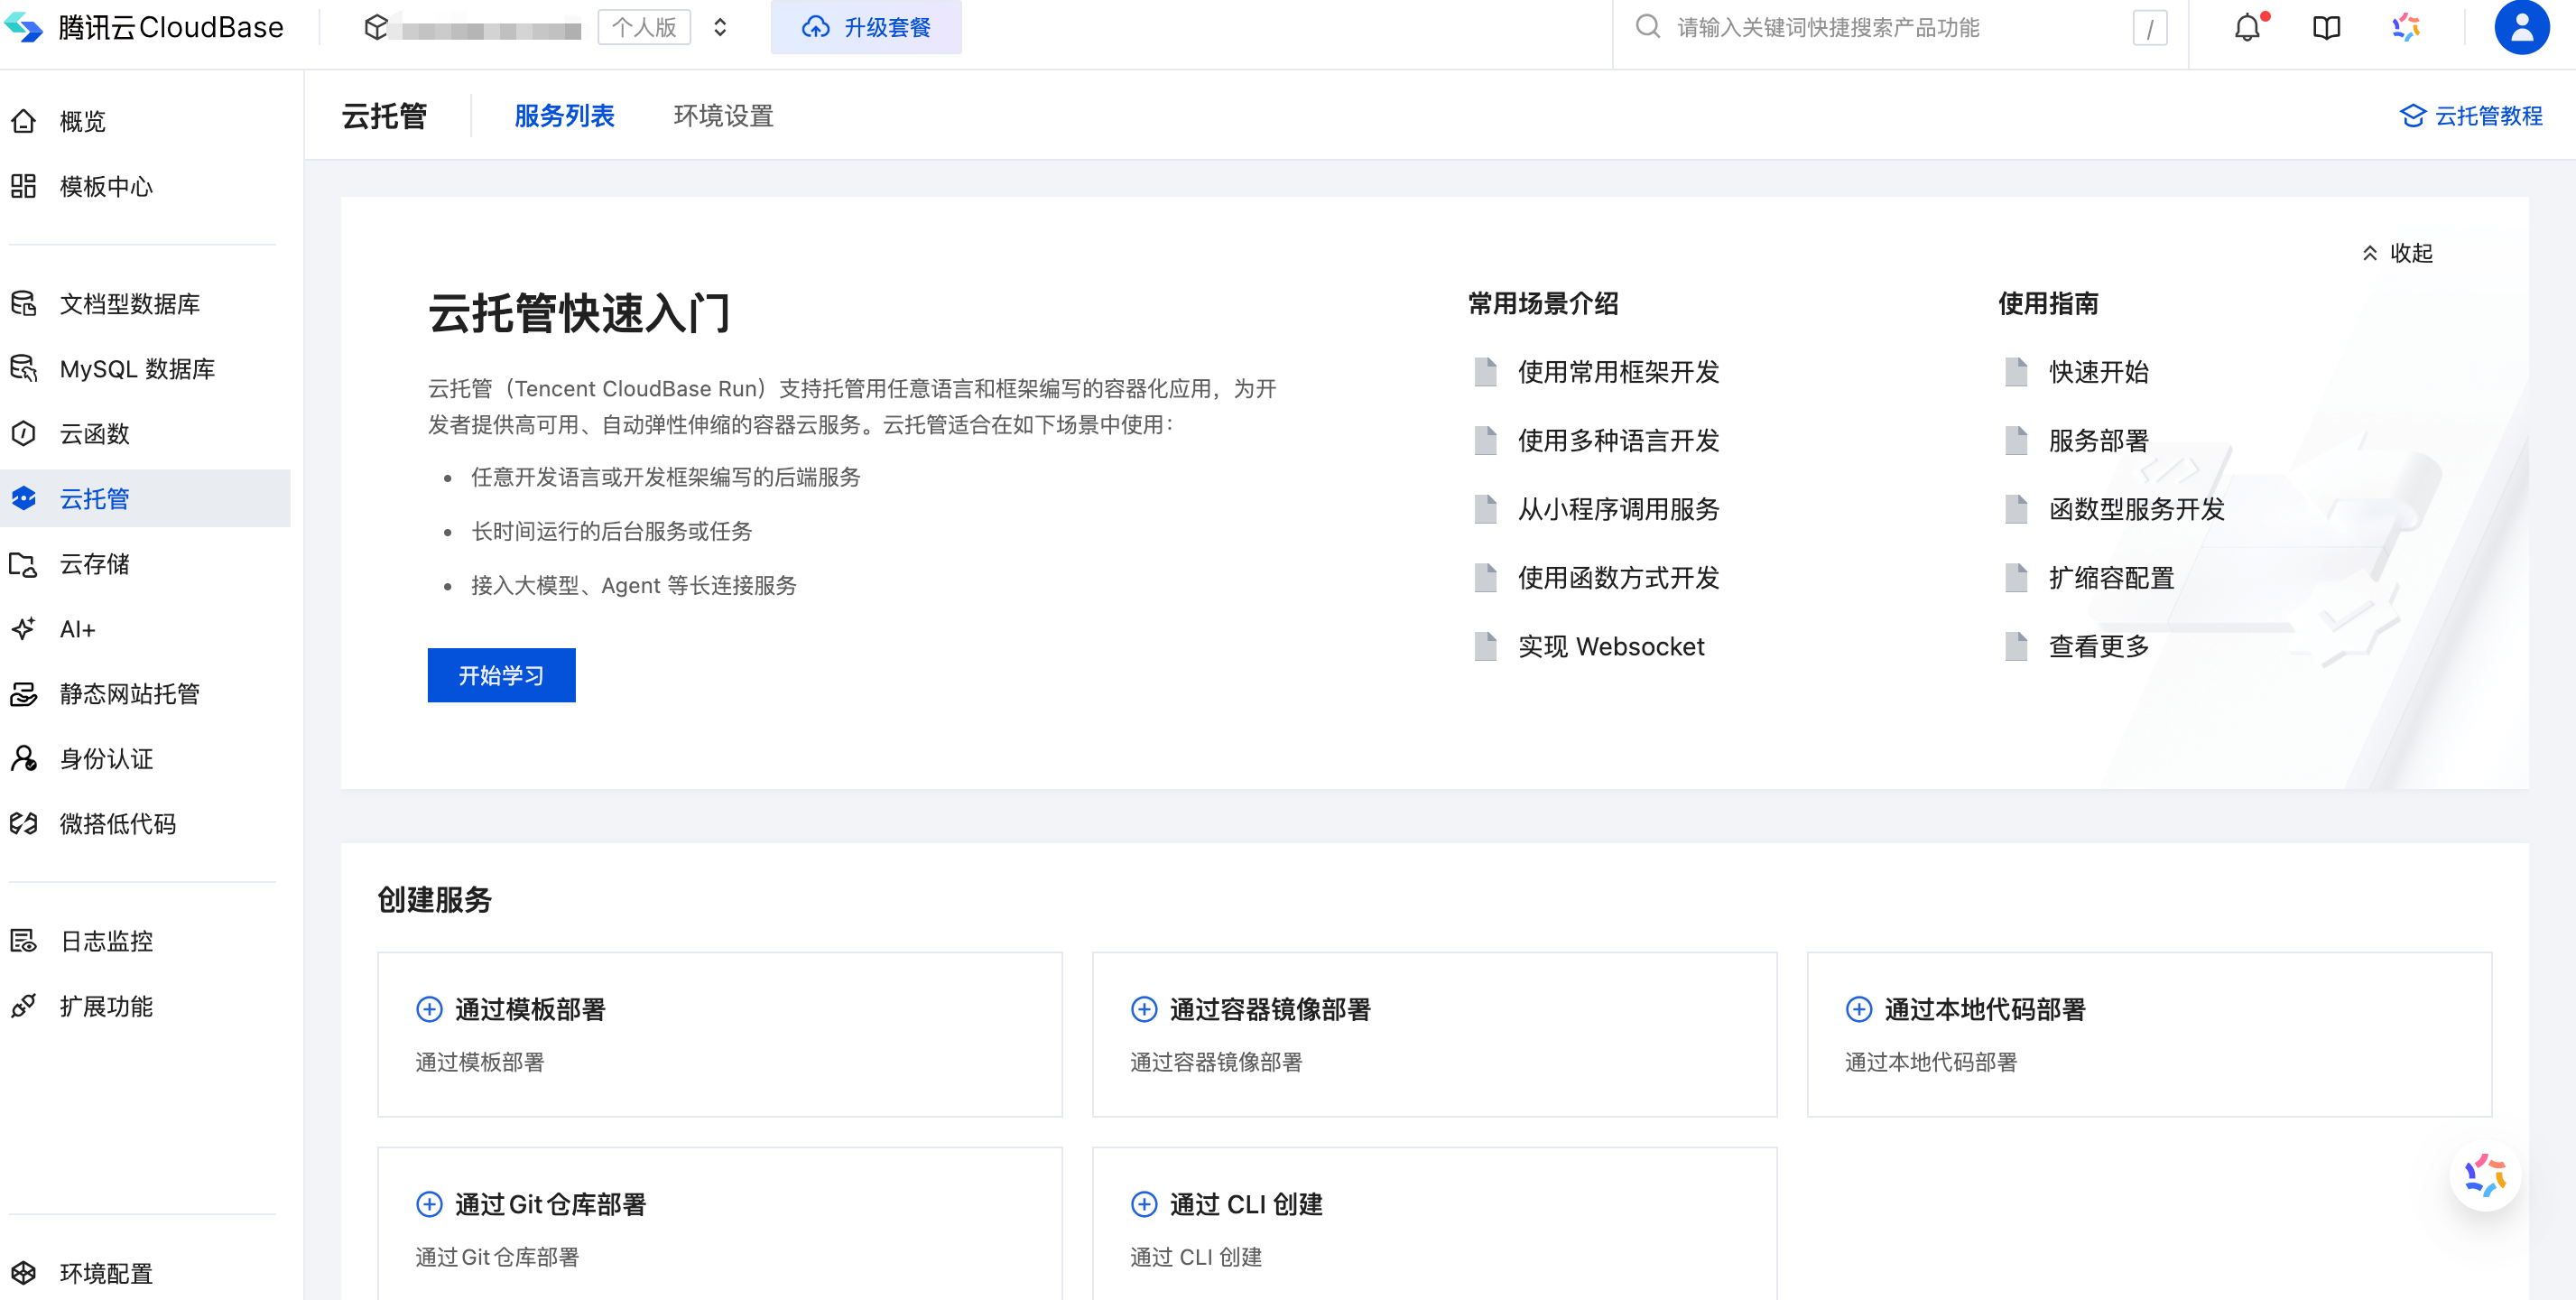Click the 升级套餐 upgrade button

point(866,28)
